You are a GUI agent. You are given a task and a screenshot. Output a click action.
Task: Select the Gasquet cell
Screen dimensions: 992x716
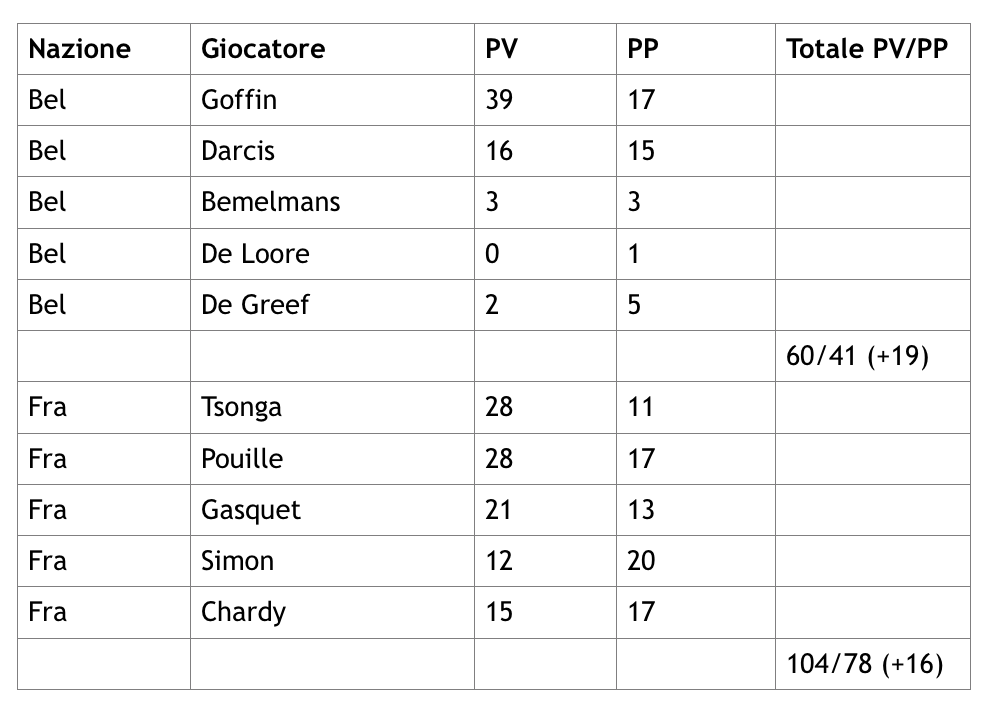(251, 510)
